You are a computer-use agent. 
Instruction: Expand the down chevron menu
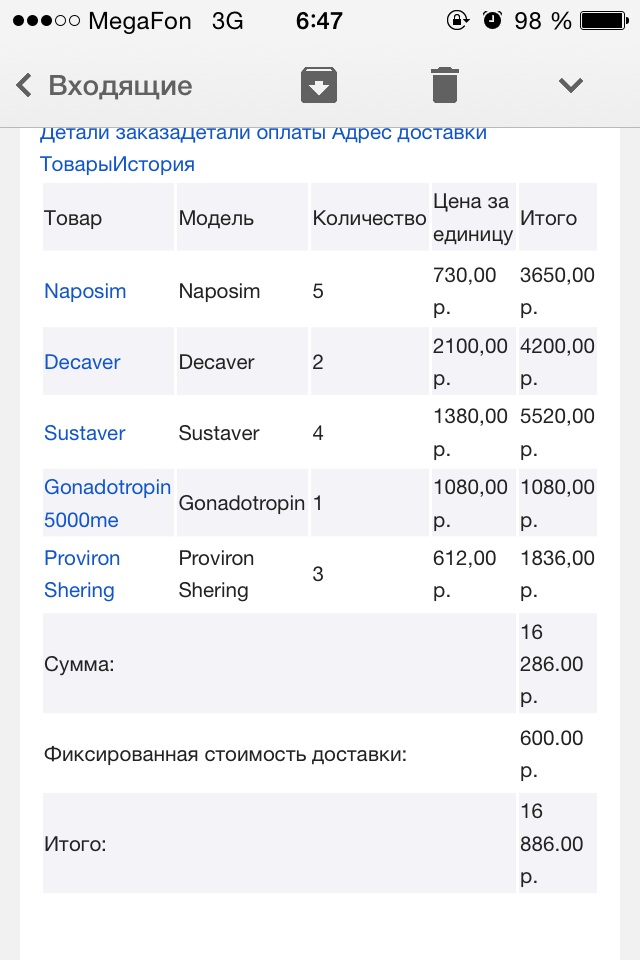coord(571,85)
